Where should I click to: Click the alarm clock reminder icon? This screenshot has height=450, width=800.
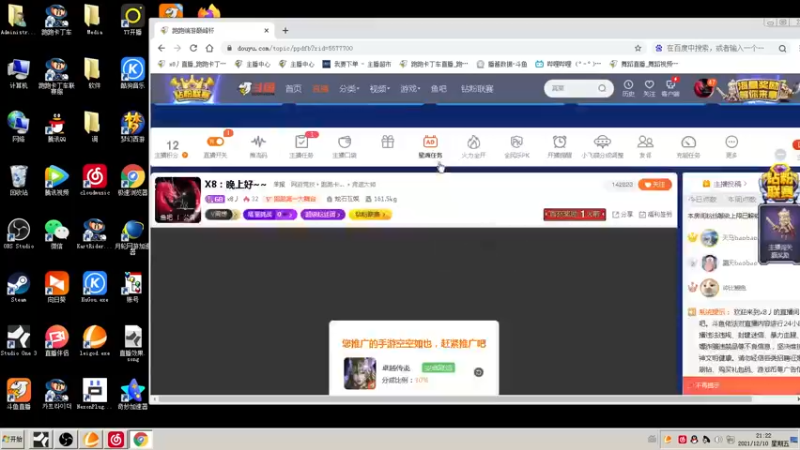pyautogui.click(x=559, y=141)
